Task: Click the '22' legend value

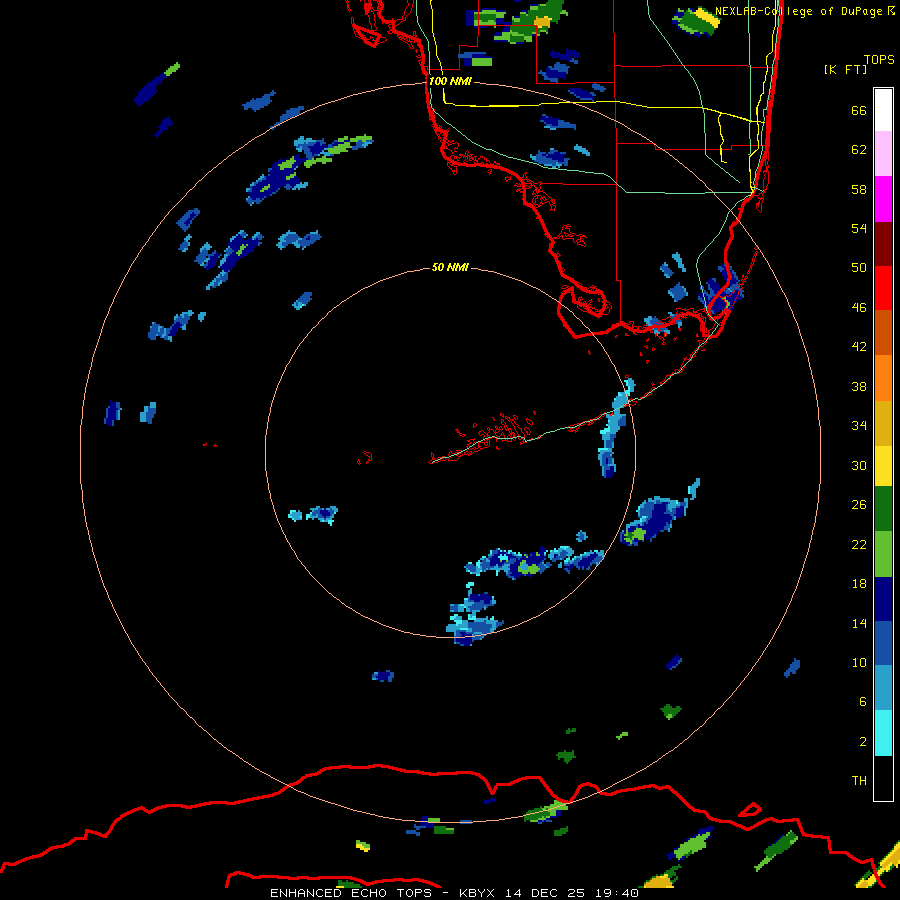Action: pyautogui.click(x=859, y=545)
